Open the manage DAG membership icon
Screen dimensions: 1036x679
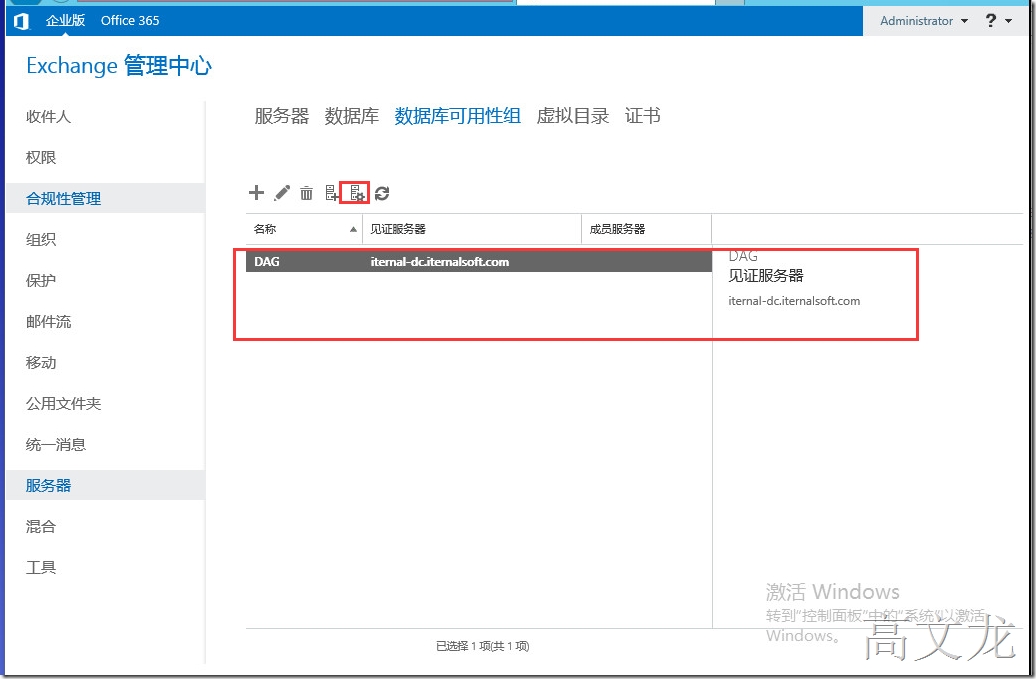pos(332,193)
